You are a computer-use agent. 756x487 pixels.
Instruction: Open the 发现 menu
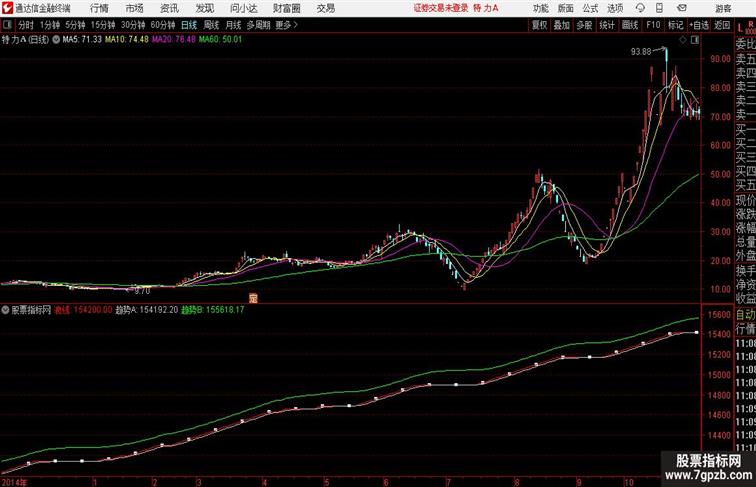(204, 8)
